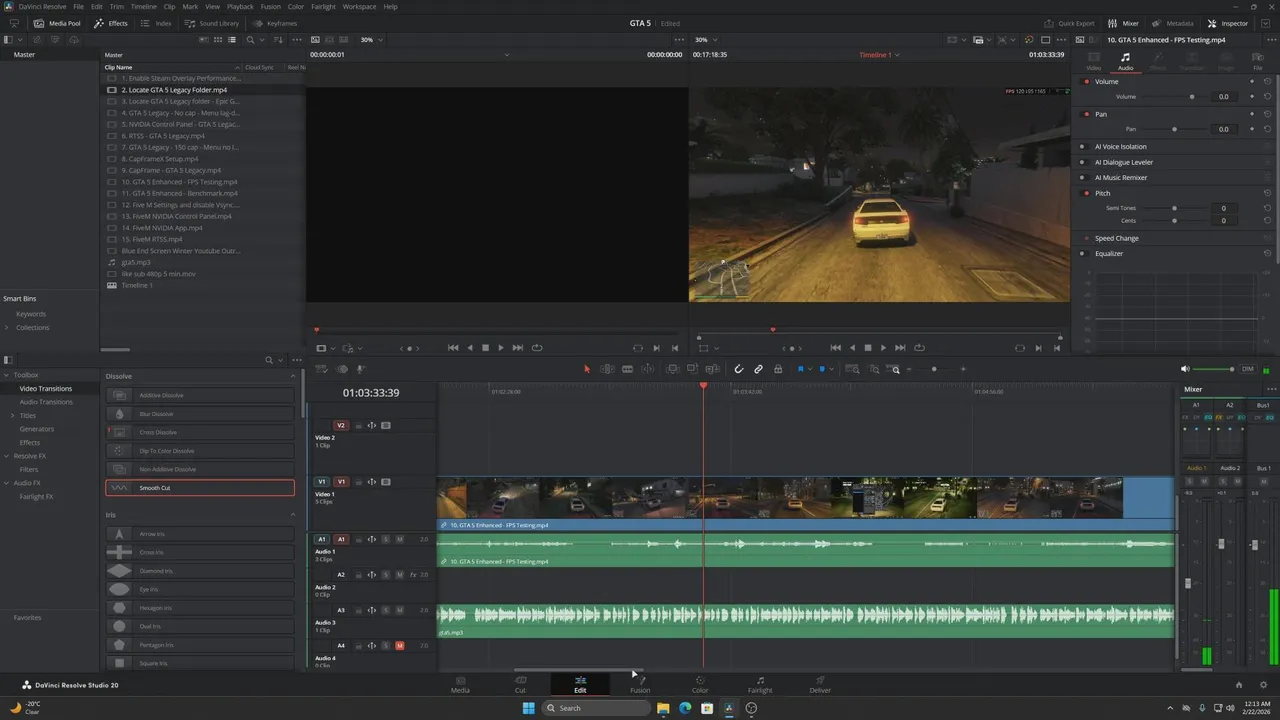Open Windows File Explorer from taskbar
Screen dimensions: 1280x720
point(663,708)
